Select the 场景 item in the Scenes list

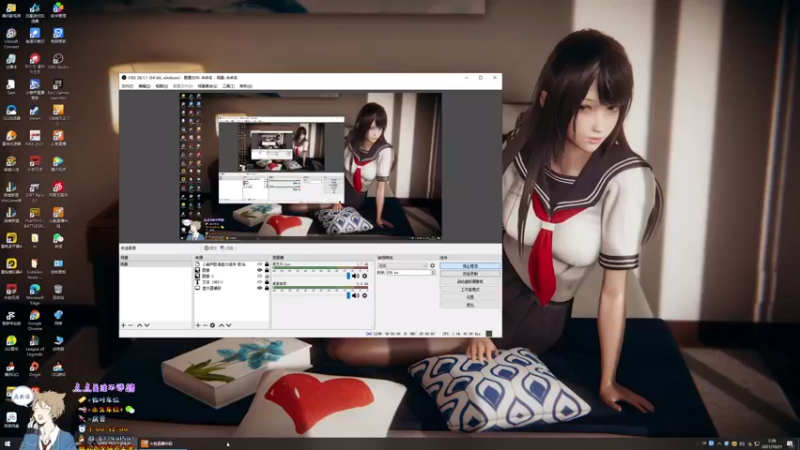[156, 264]
